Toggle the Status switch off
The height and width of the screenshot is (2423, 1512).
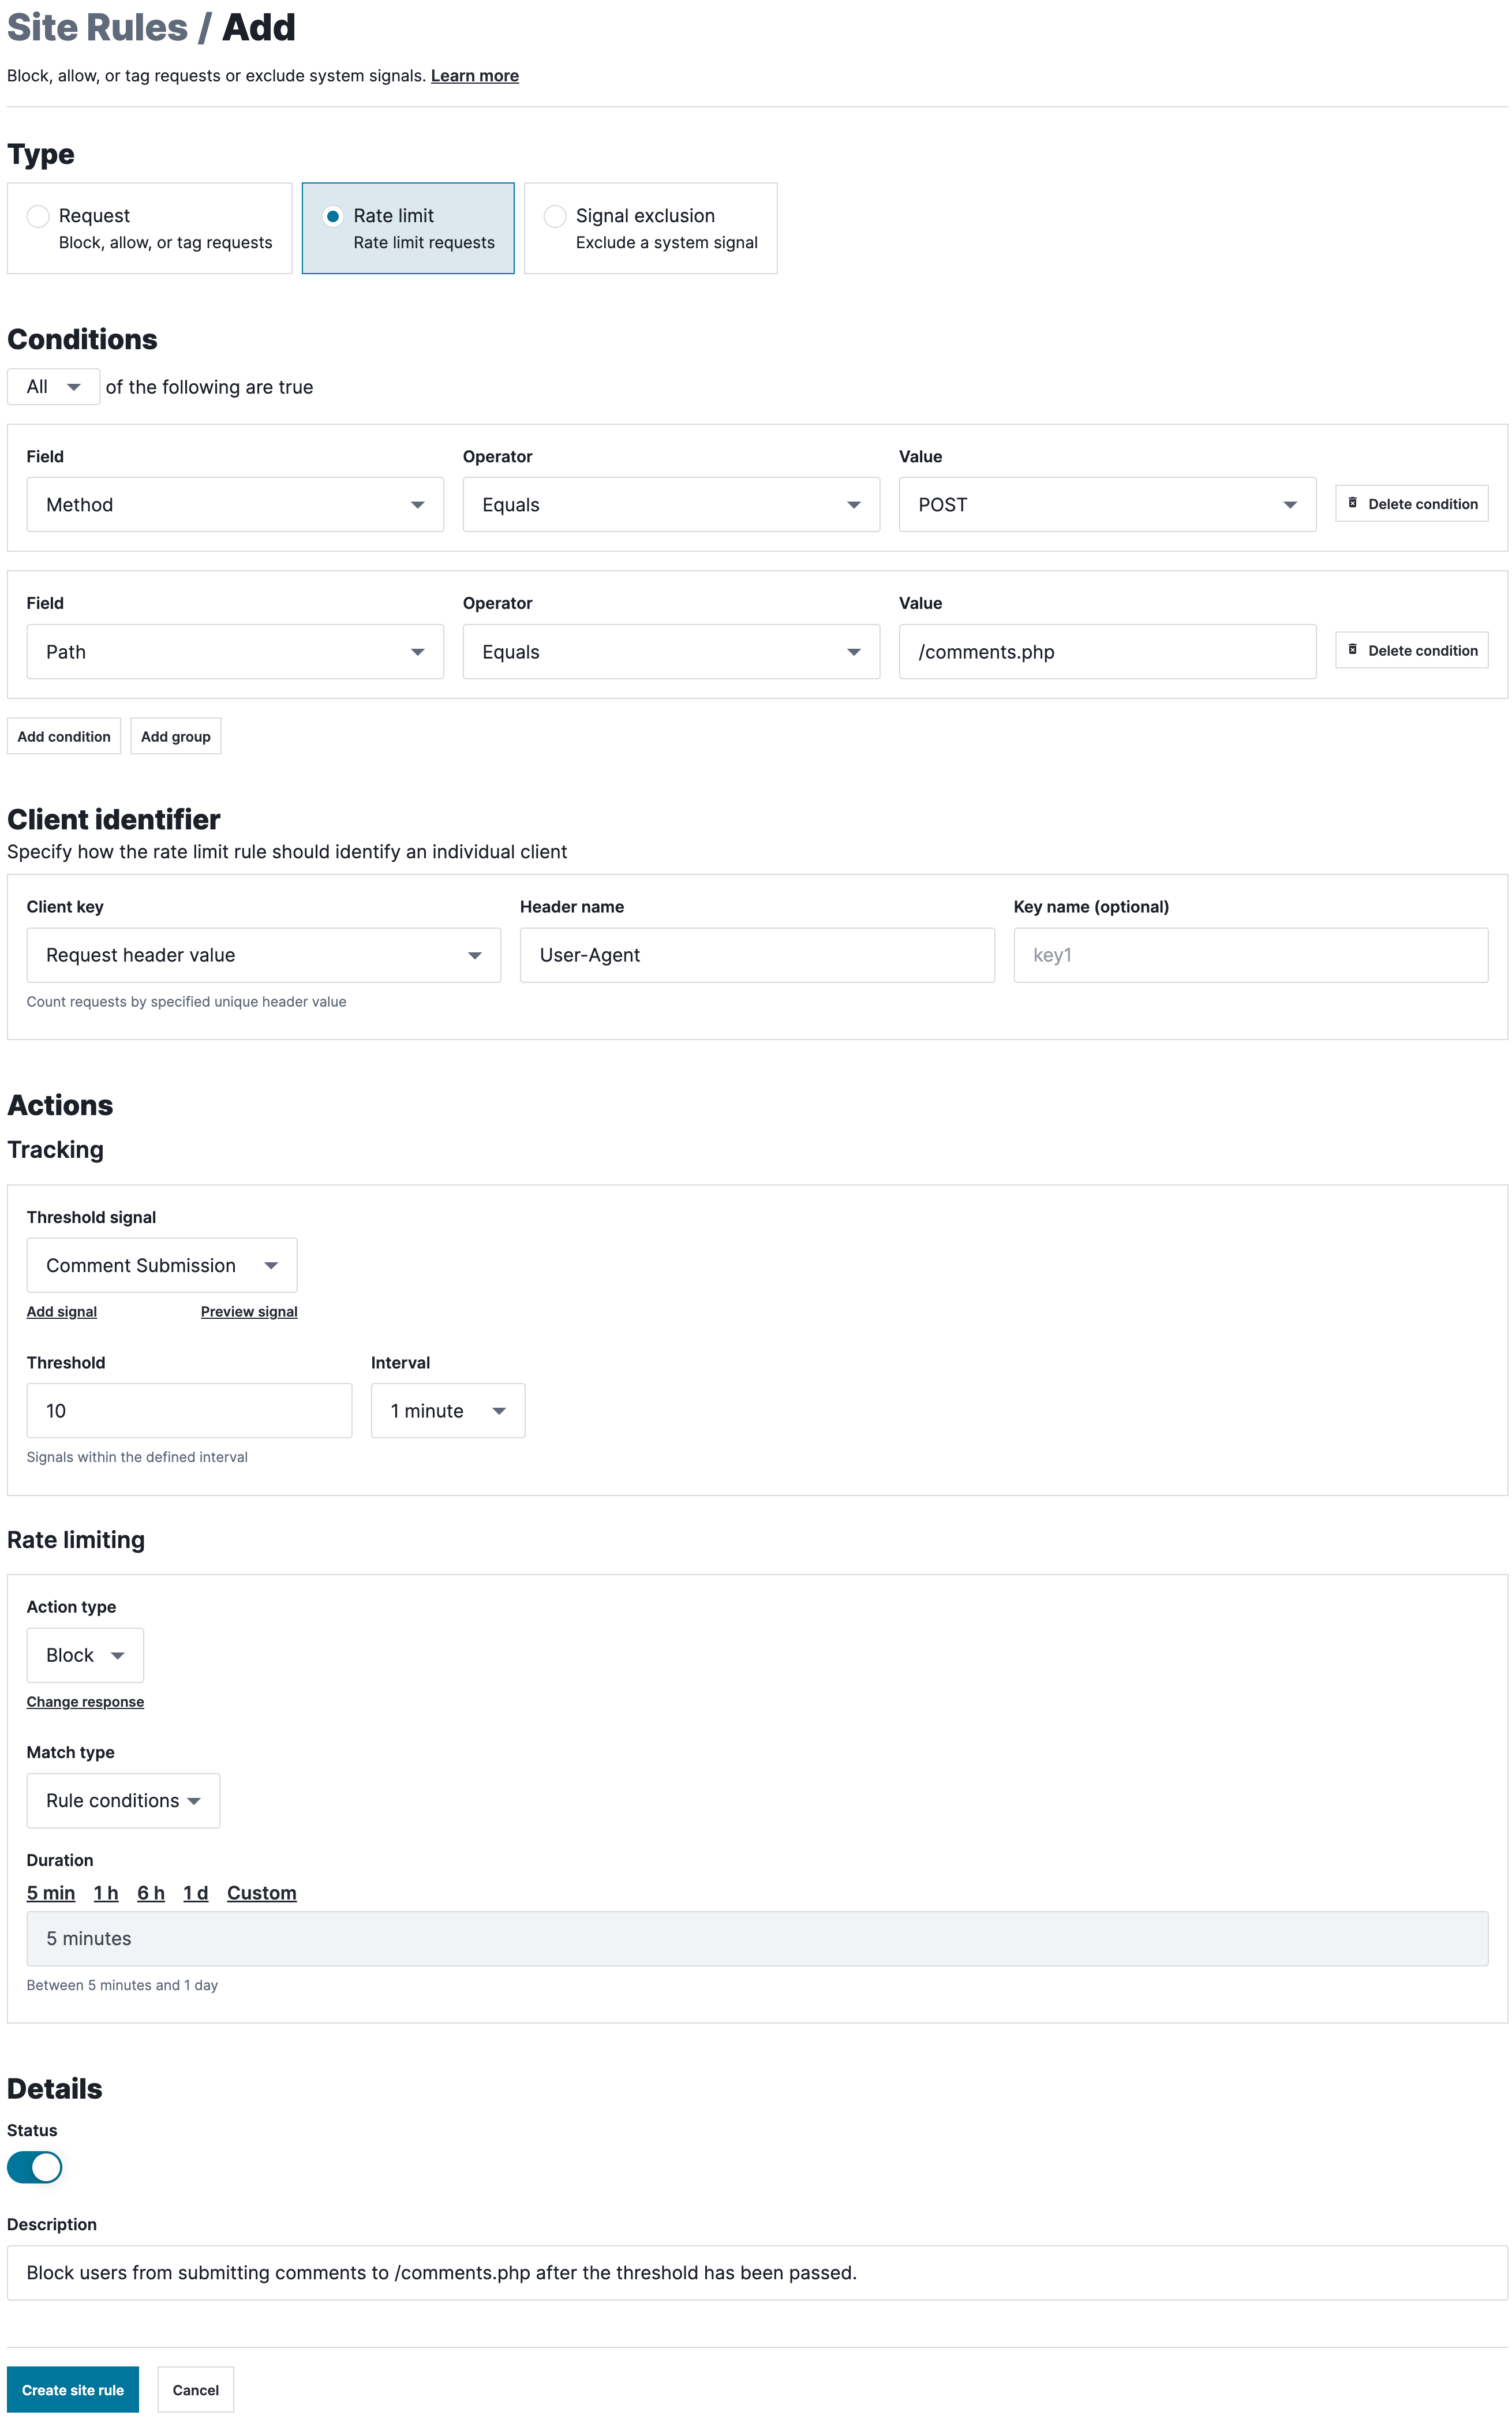[35, 2167]
